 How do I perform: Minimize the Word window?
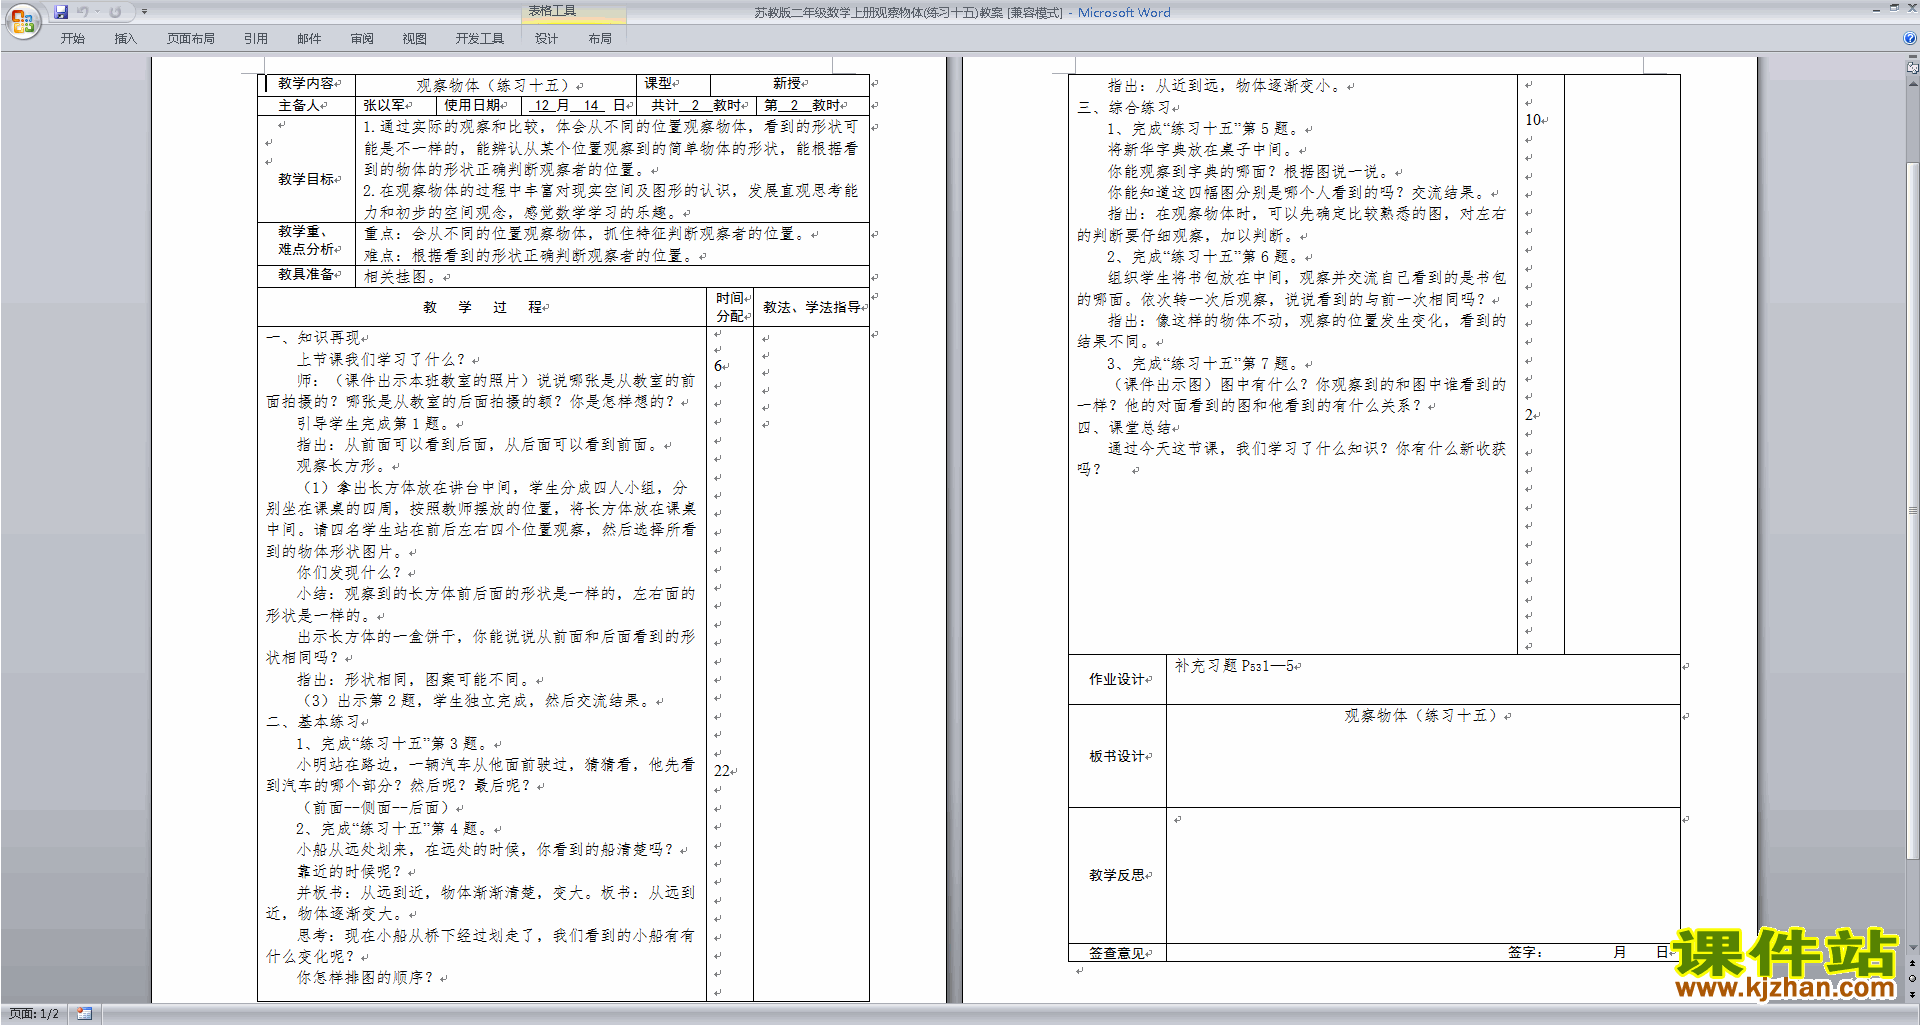point(1876,8)
